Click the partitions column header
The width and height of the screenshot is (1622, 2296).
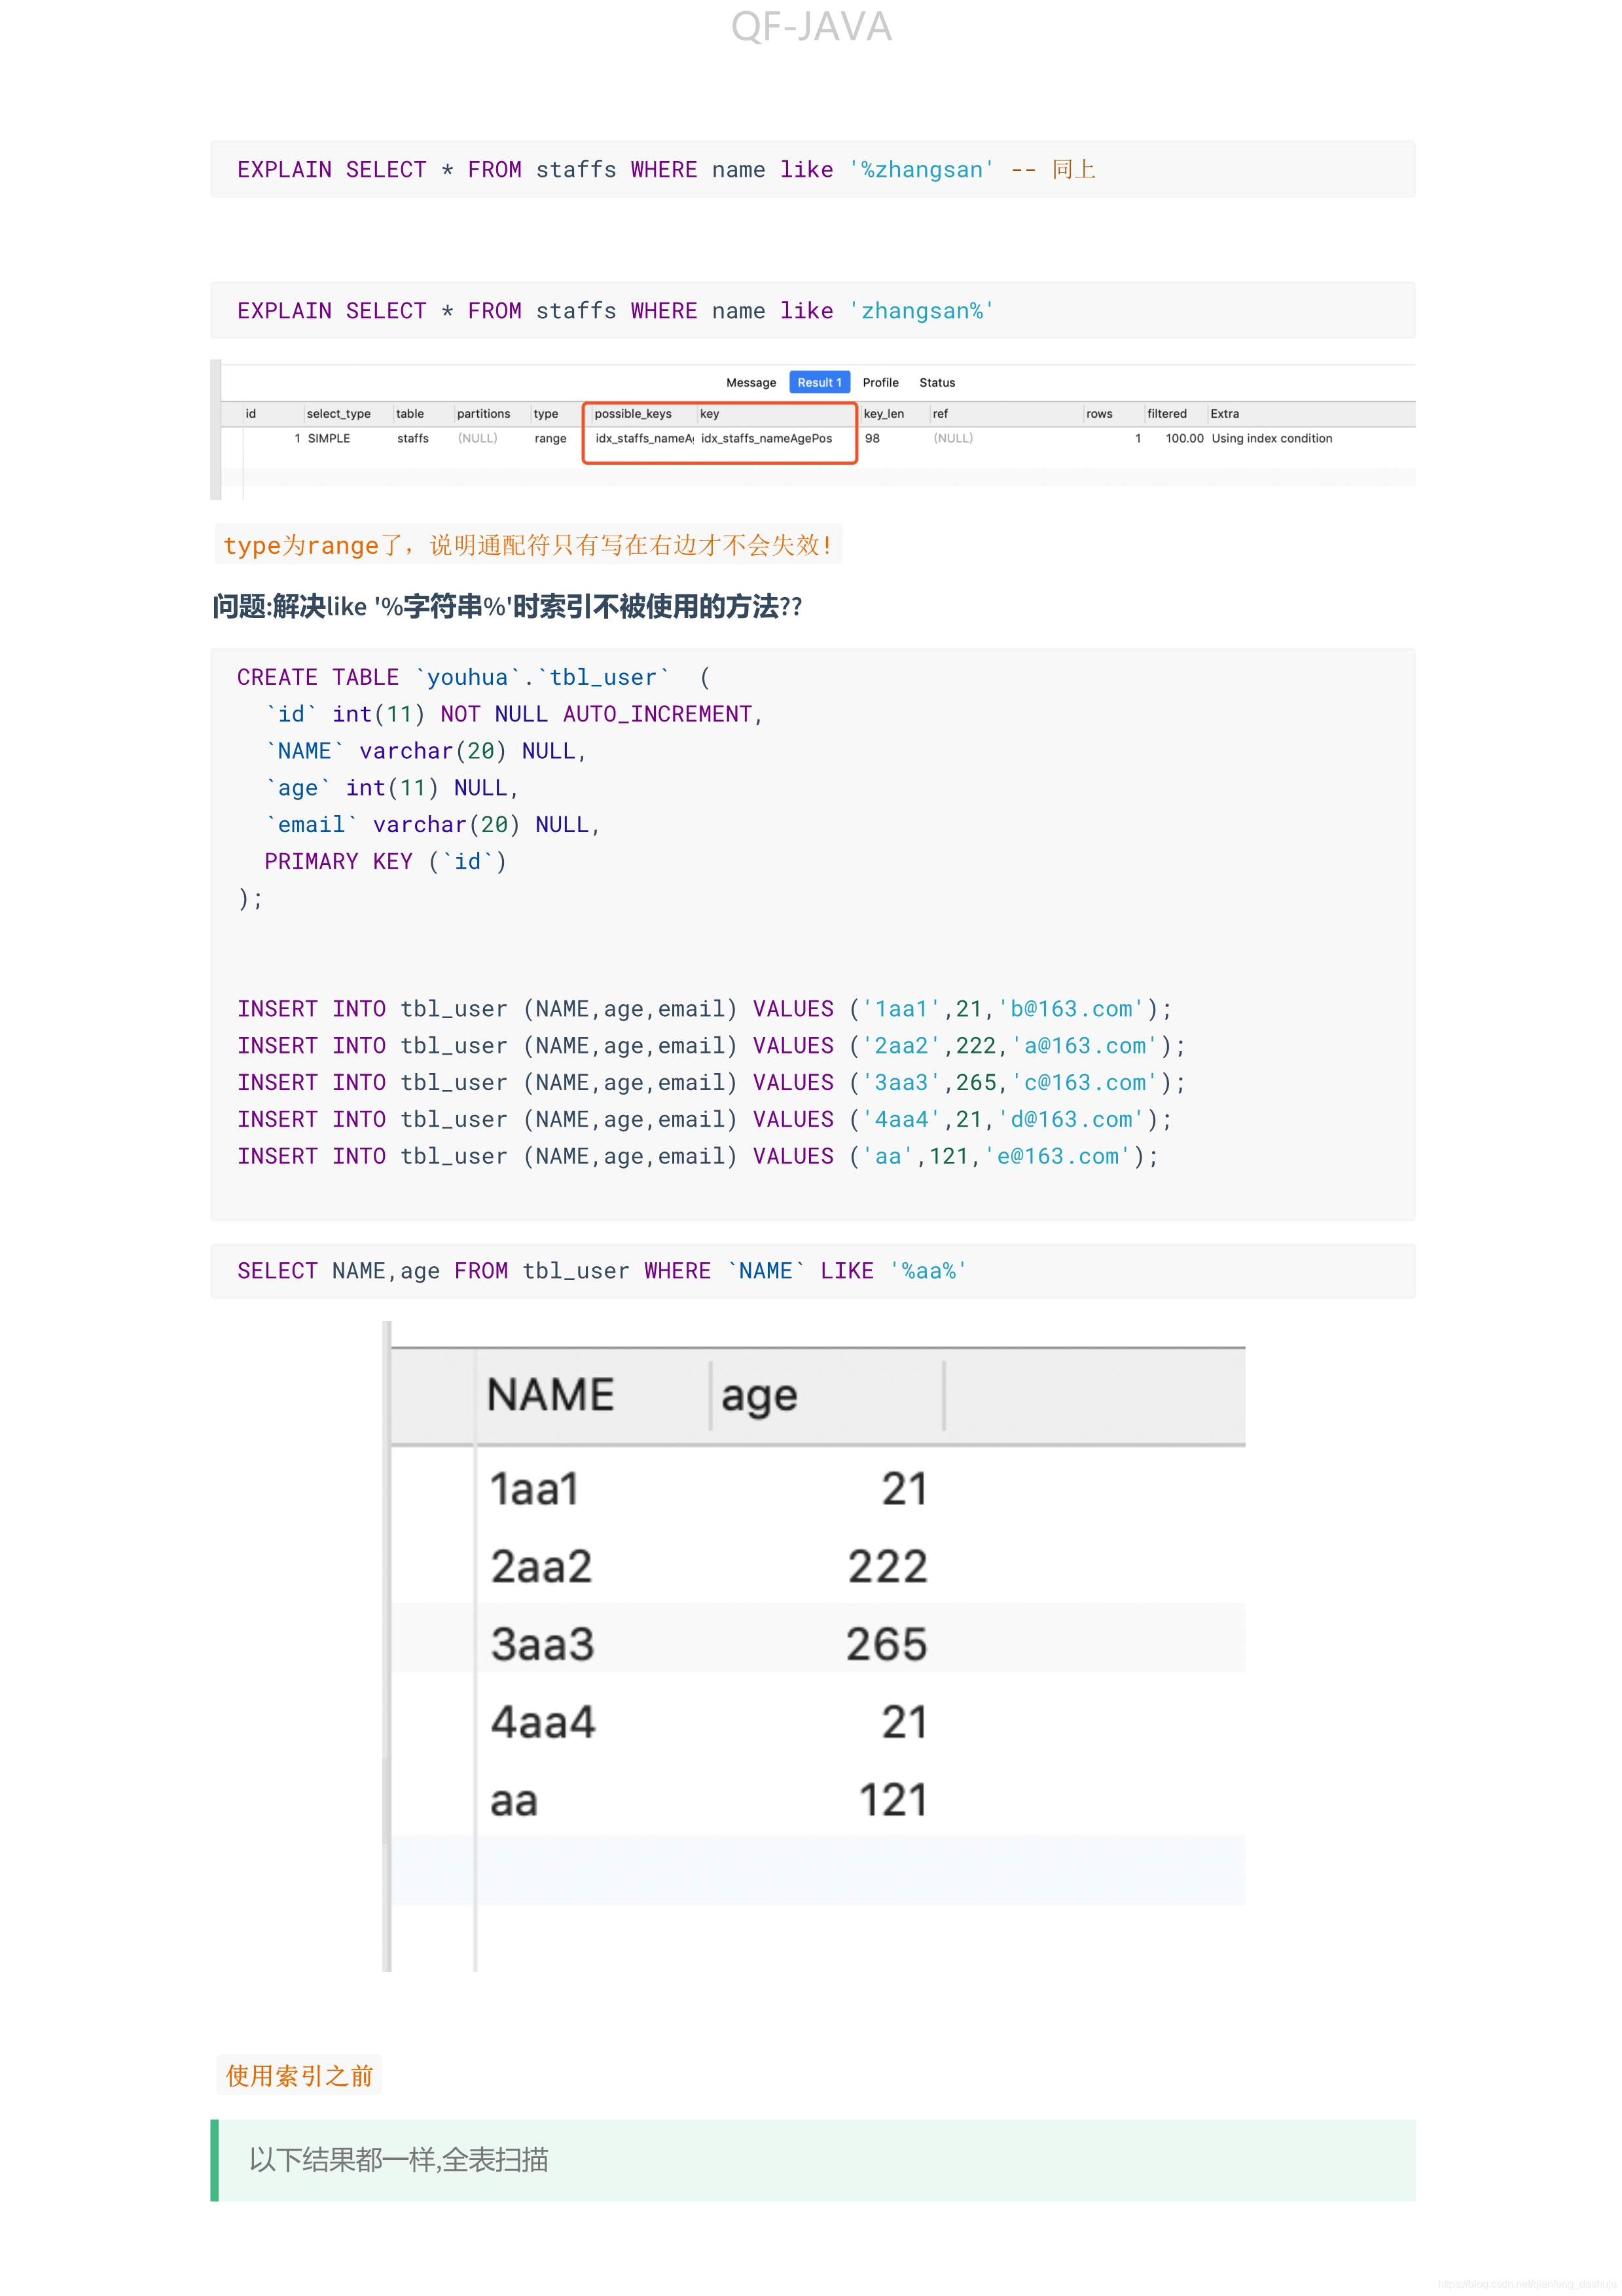pos(483,413)
